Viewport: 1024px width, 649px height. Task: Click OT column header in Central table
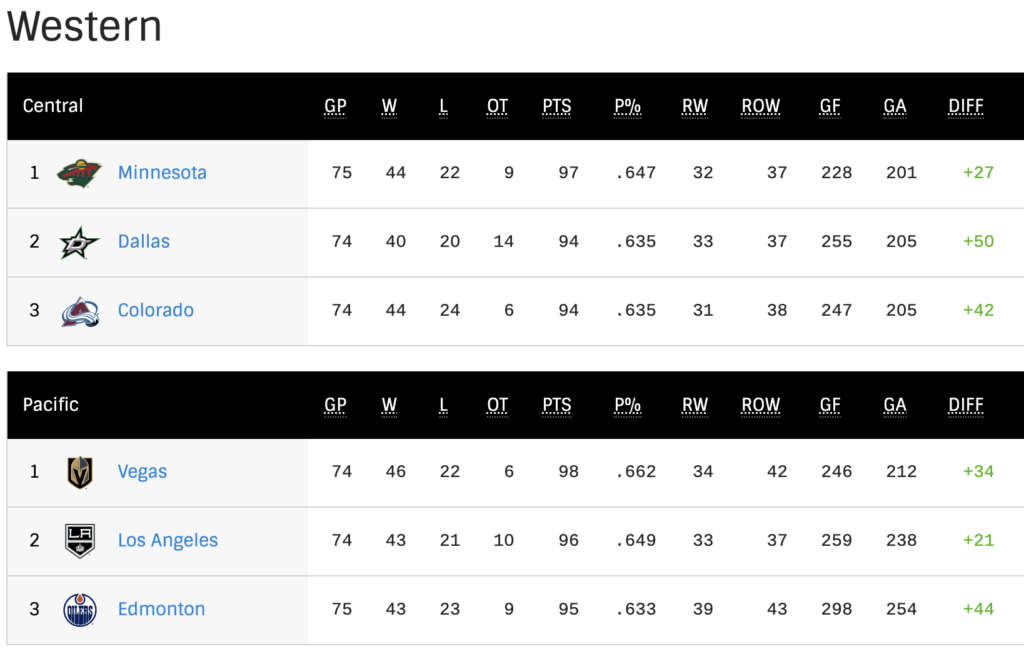click(497, 106)
